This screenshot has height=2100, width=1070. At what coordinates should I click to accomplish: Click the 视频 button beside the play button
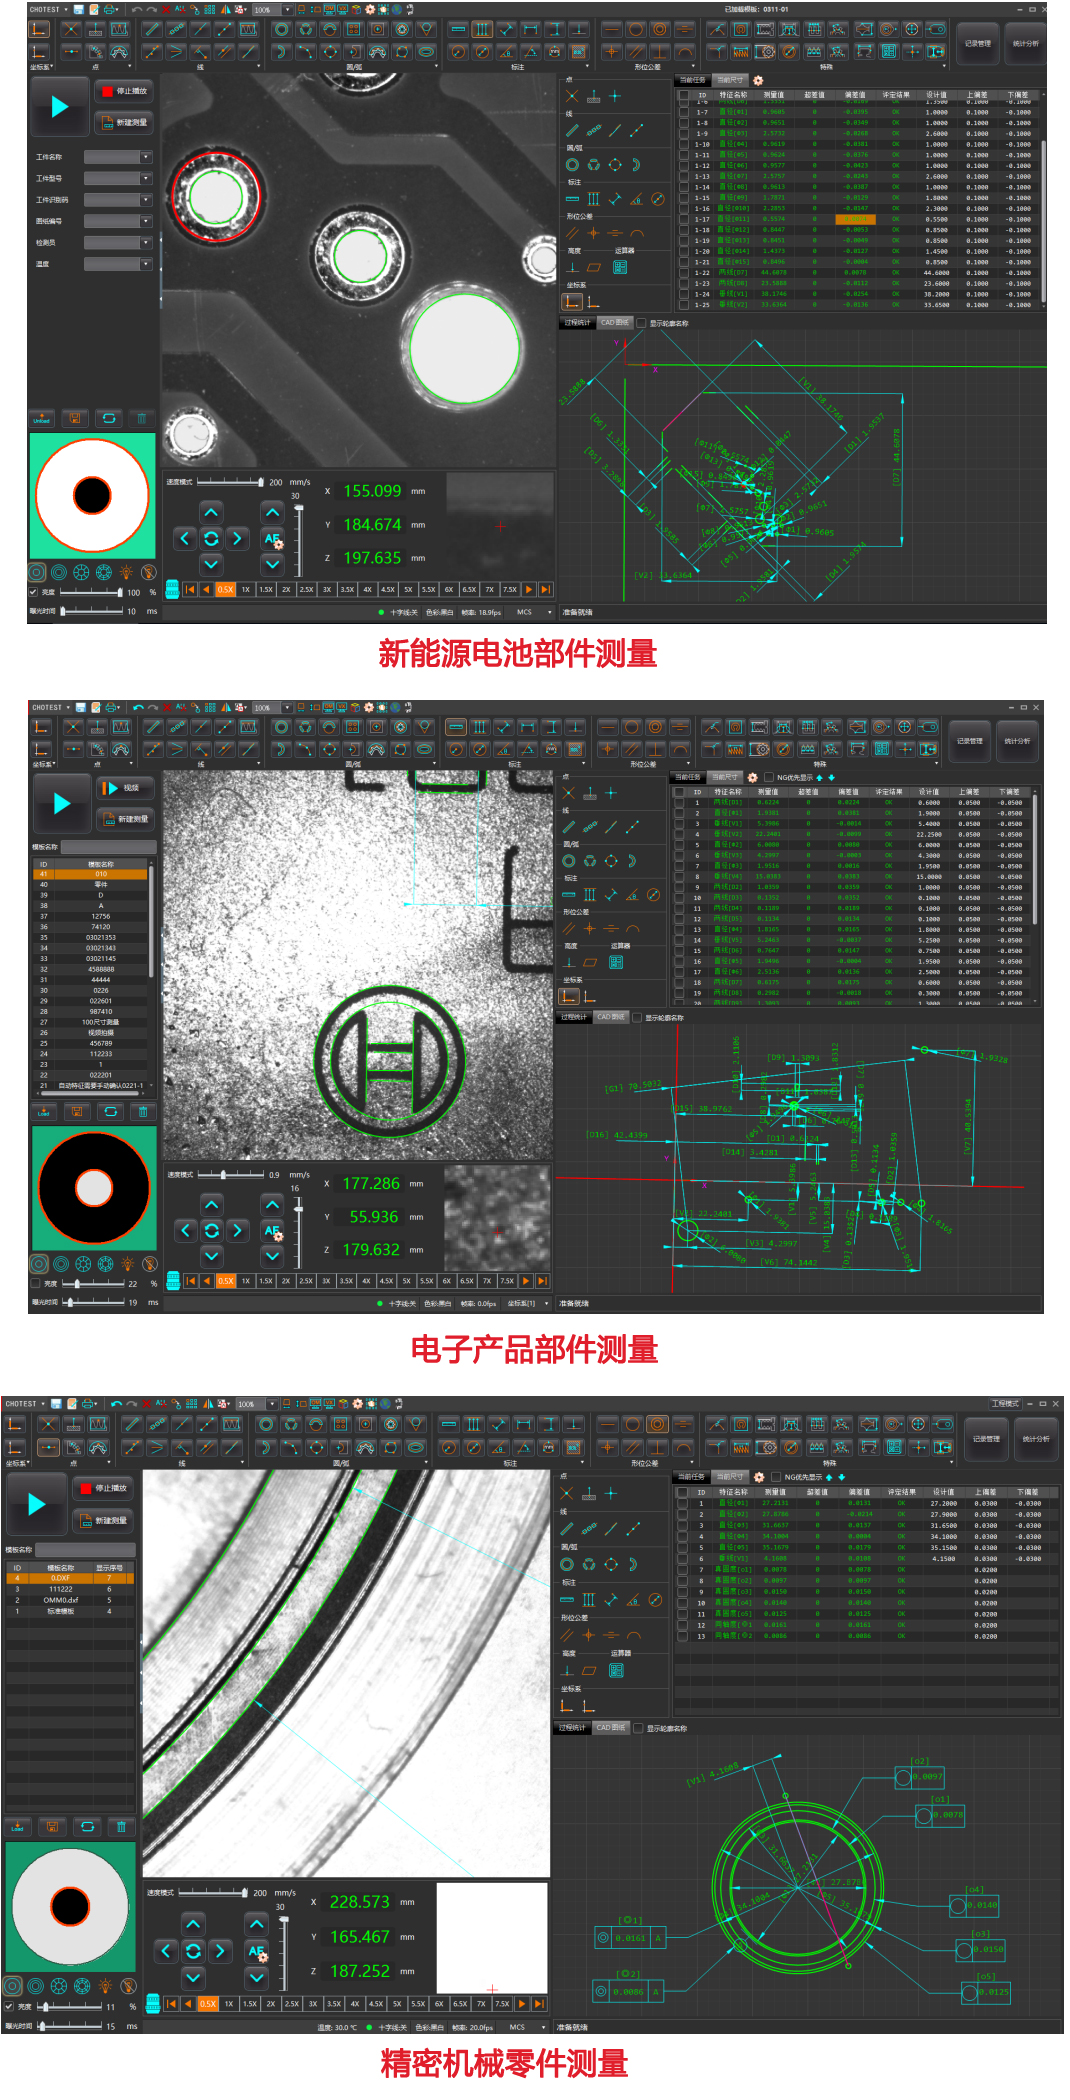(124, 788)
